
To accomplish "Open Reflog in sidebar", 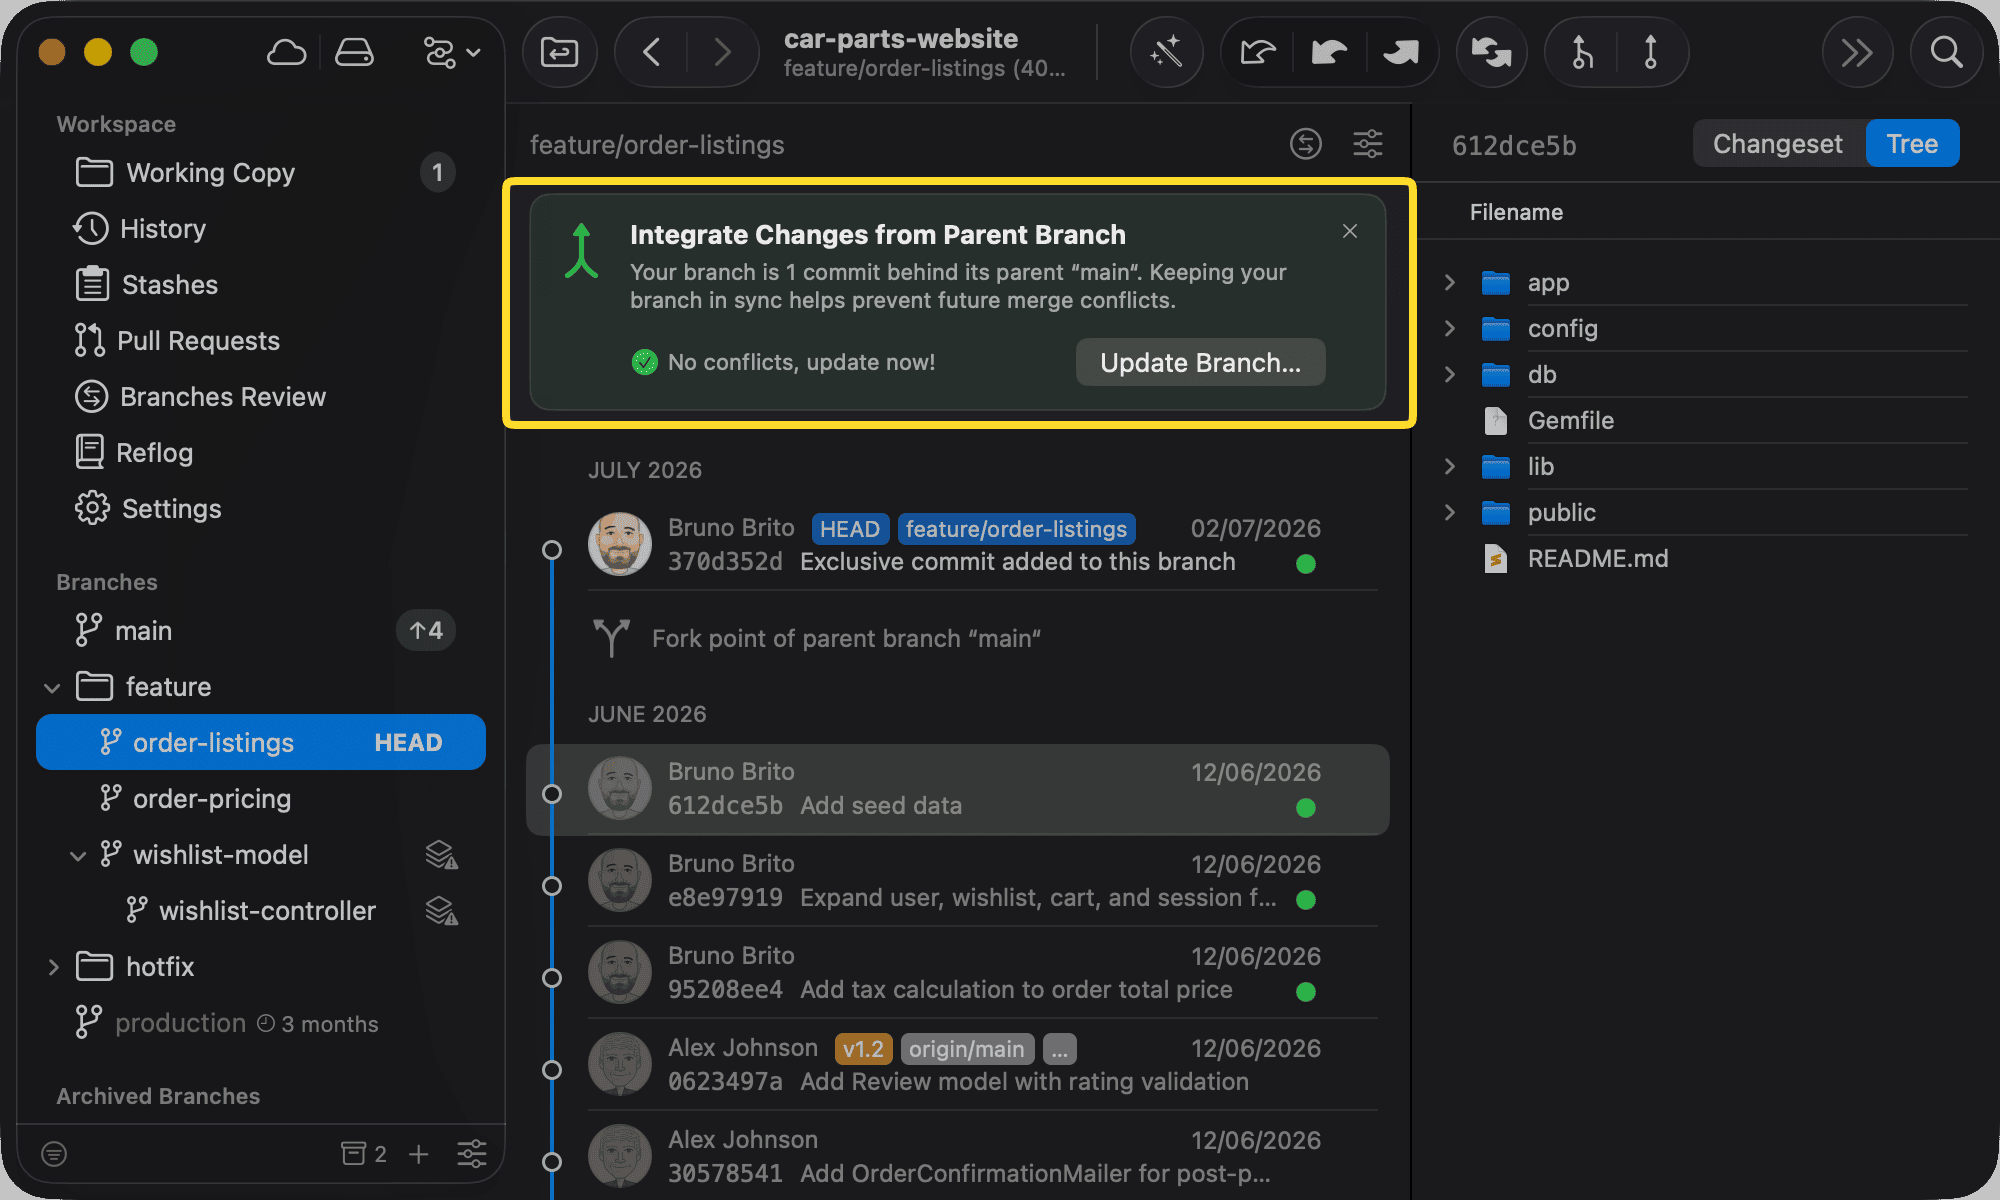I will [x=261, y=453].
